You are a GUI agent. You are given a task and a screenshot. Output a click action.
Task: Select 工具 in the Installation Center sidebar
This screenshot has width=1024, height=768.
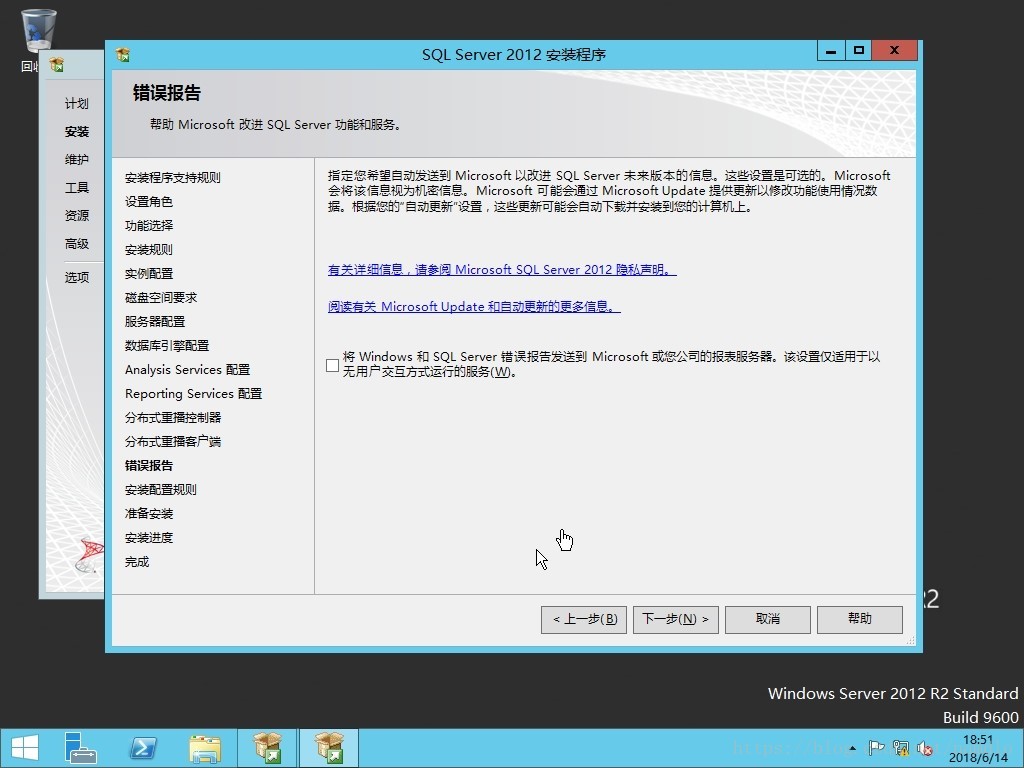(76, 187)
